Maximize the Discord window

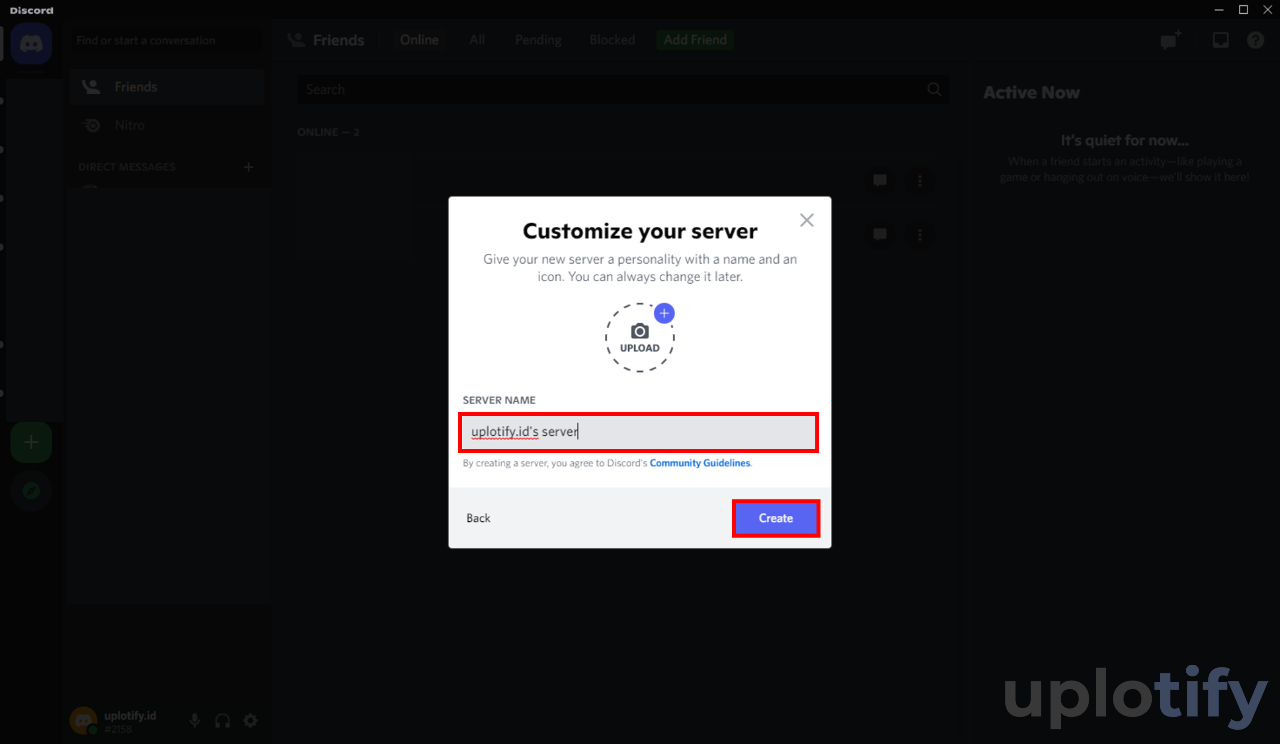(1243, 9)
